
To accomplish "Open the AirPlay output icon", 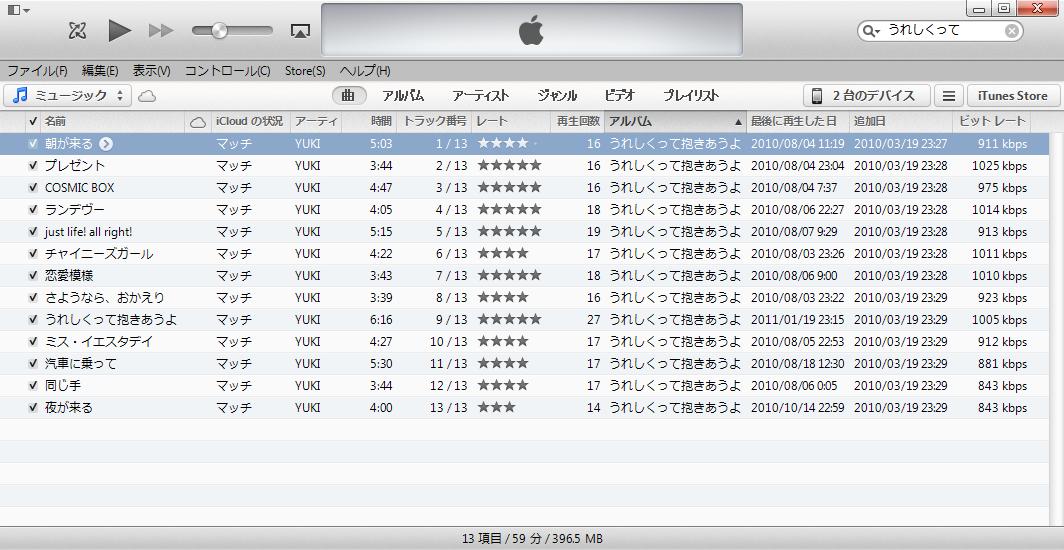I will pos(300,31).
